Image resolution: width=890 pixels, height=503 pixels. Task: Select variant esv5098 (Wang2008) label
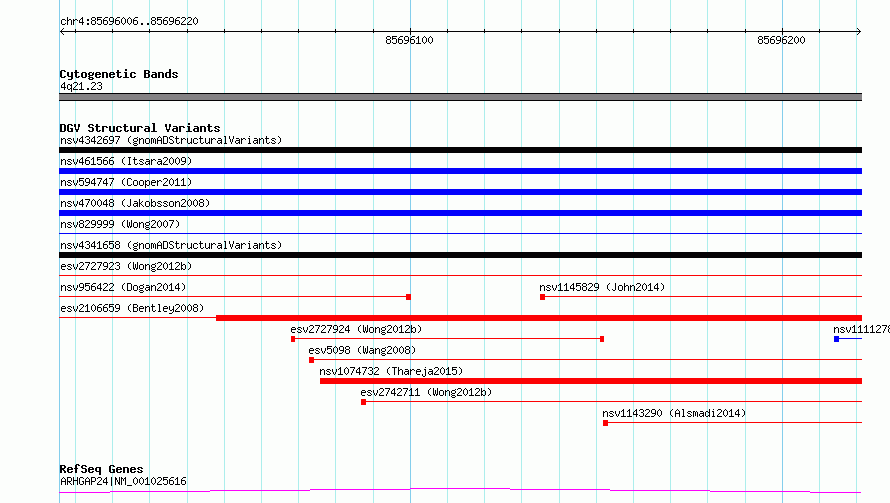[362, 350]
